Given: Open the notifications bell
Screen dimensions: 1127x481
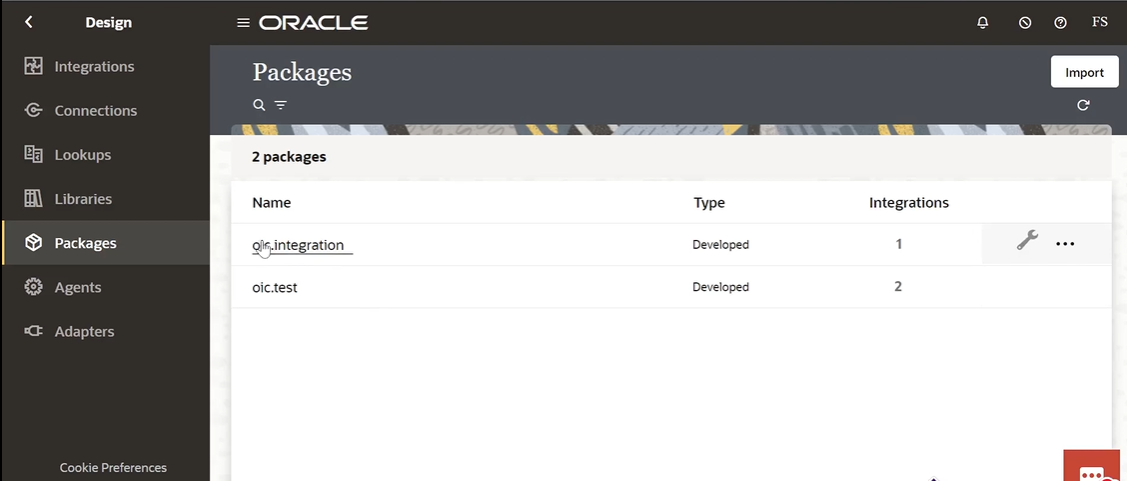Looking at the screenshot, I should [x=983, y=22].
